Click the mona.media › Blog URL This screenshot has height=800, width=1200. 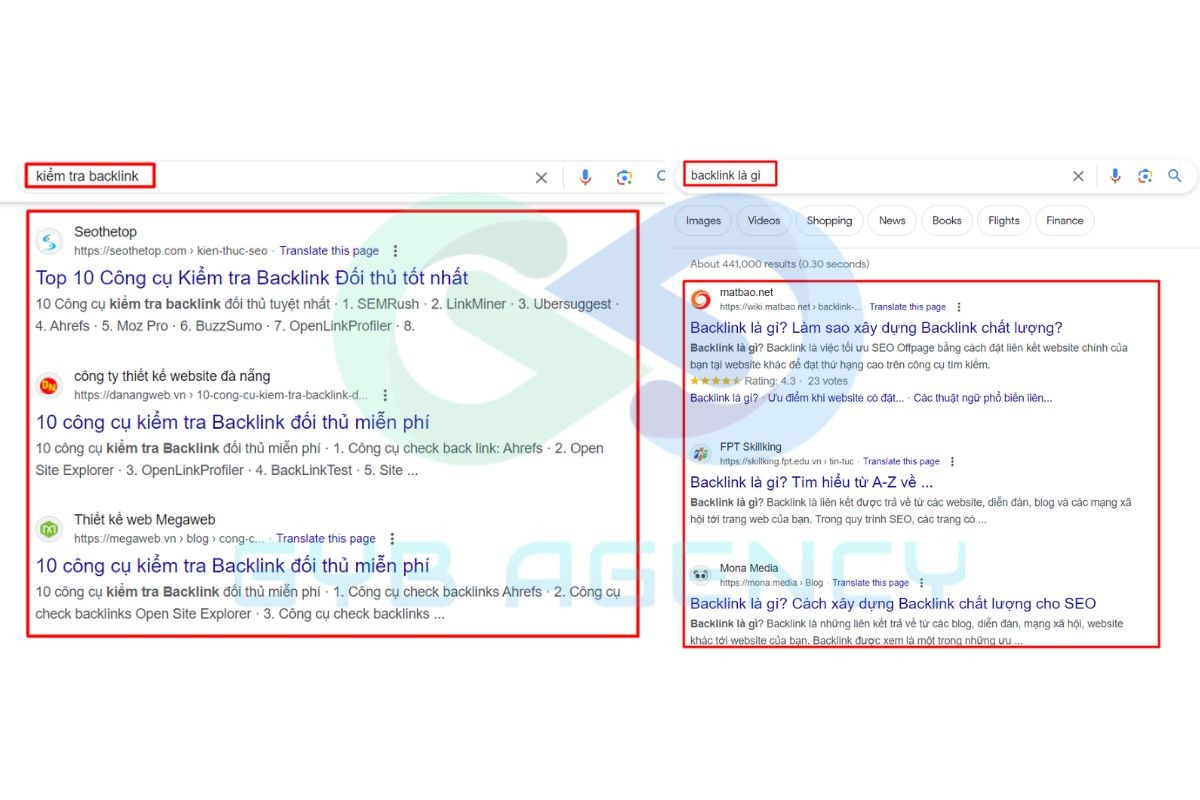coord(772,583)
